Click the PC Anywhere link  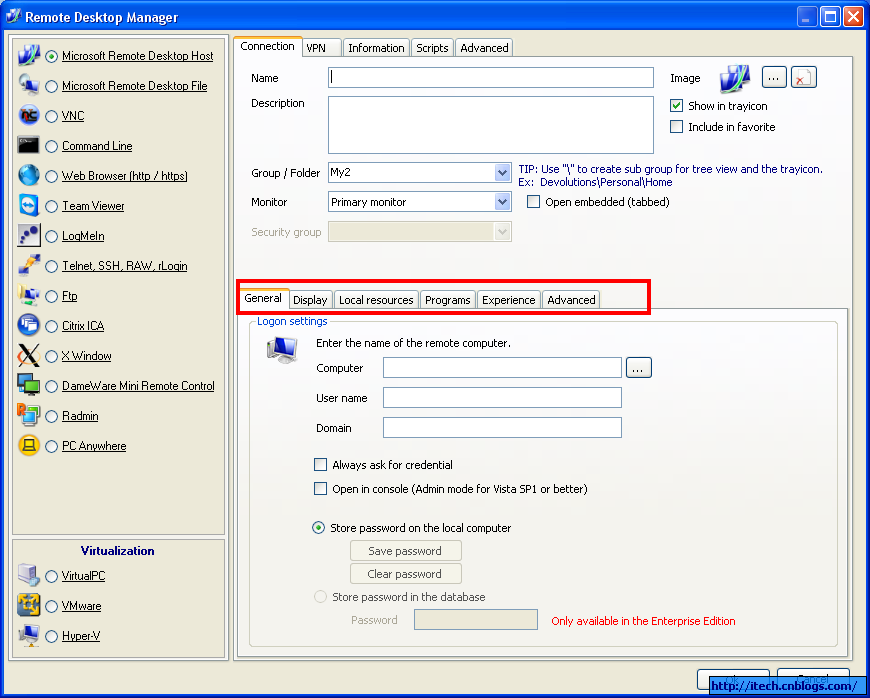tap(94, 446)
